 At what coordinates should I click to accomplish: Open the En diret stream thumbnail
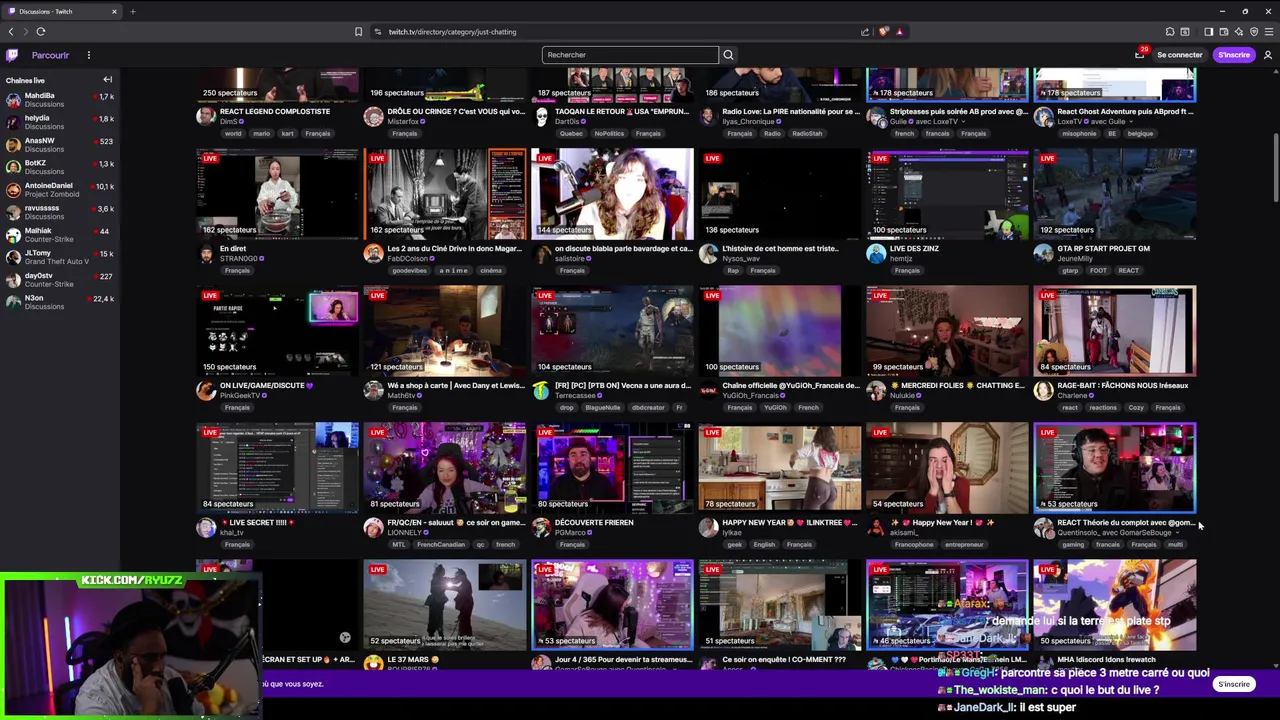pyautogui.click(x=278, y=194)
